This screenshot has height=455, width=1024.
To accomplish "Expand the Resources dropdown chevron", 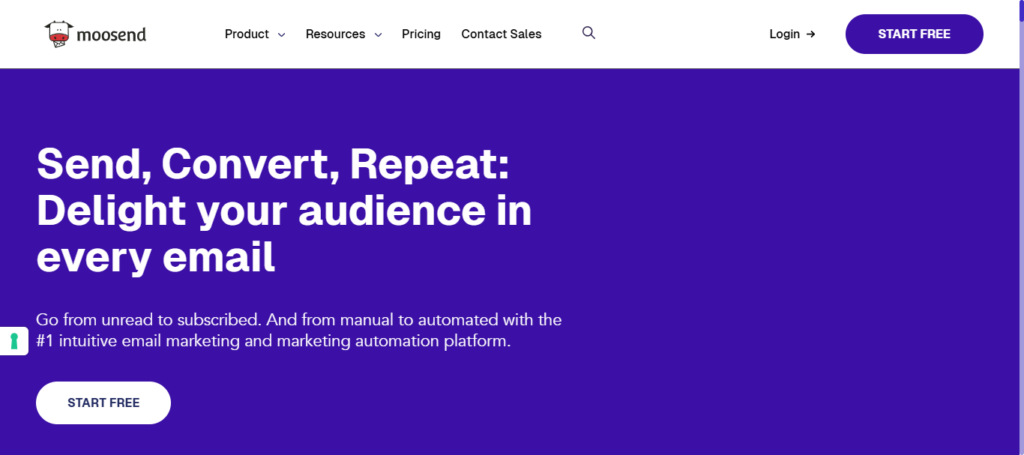I will pos(378,35).
